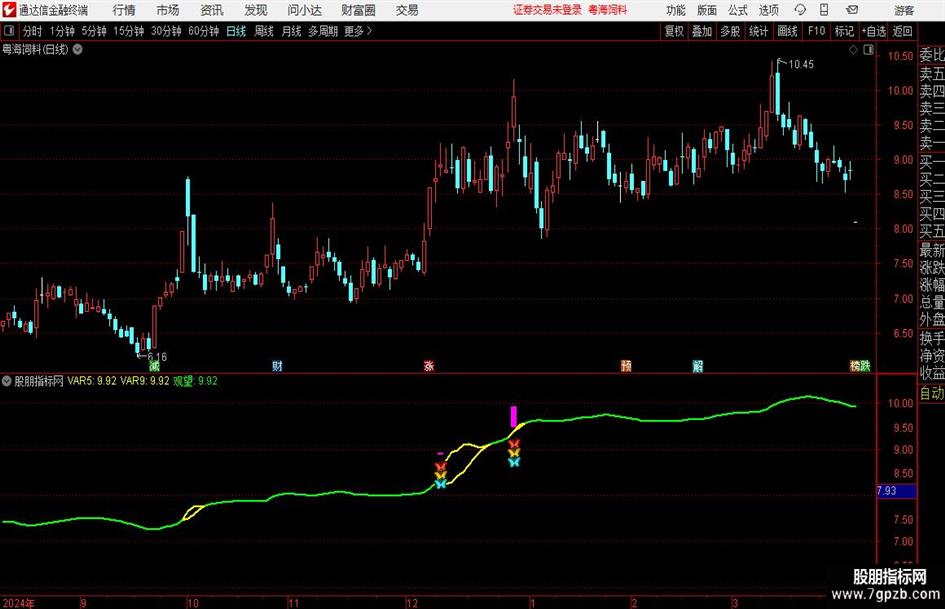Open the 交易 menu
Screen dimensions: 945x609
407,10
